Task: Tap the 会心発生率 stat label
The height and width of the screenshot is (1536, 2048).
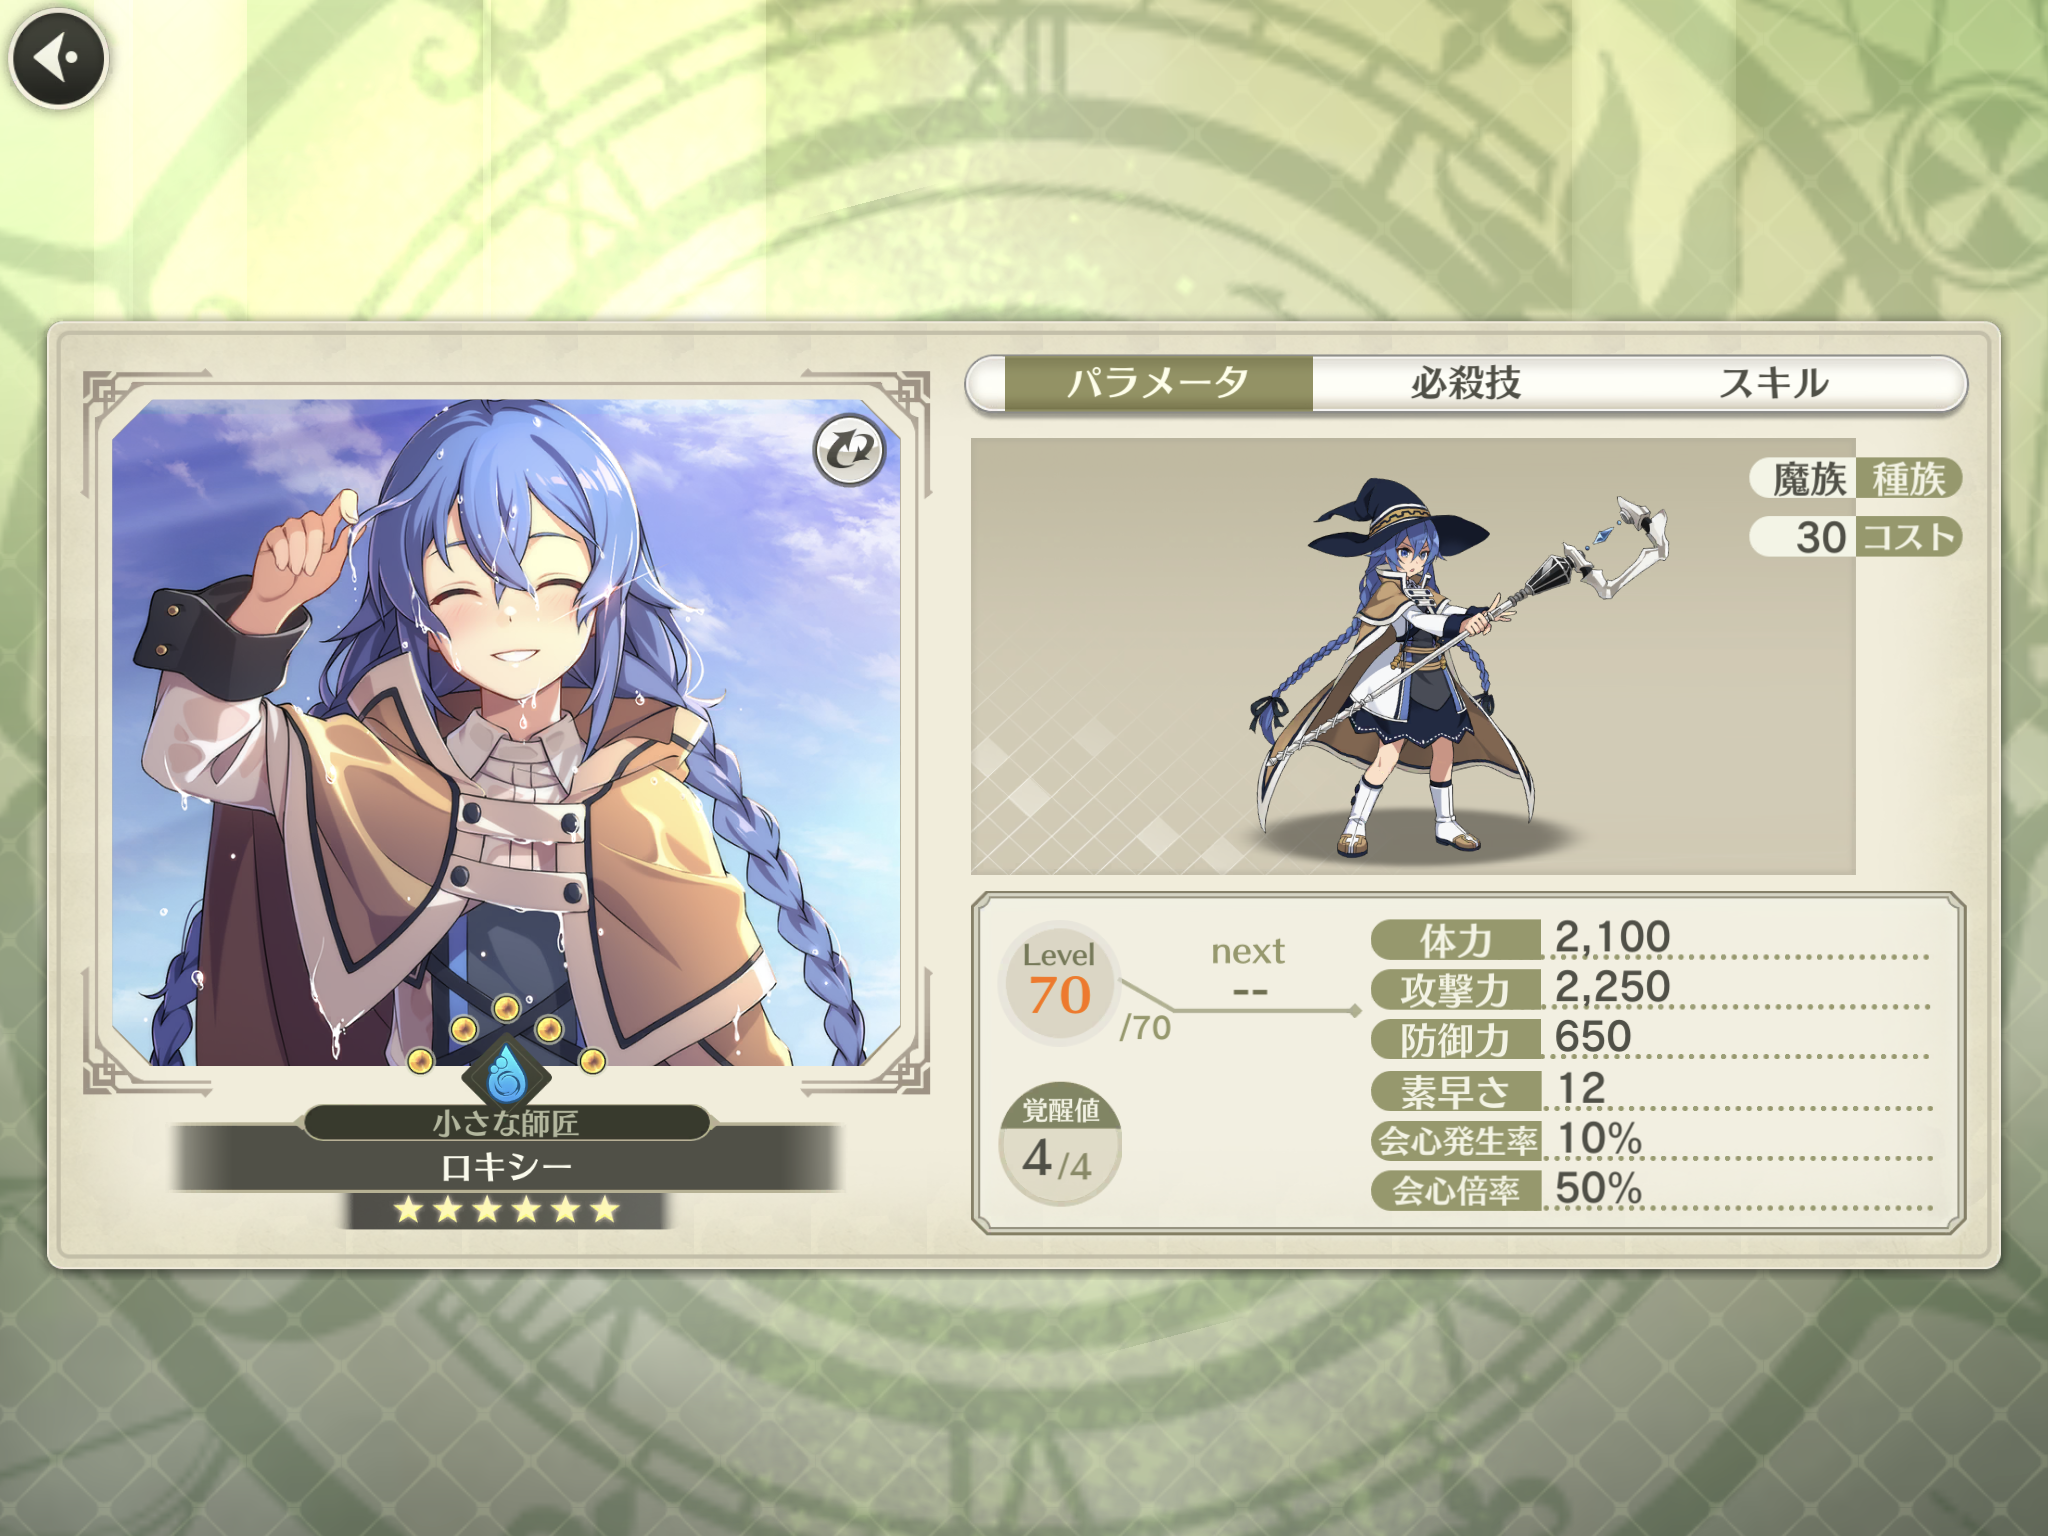Action: point(1456,1141)
